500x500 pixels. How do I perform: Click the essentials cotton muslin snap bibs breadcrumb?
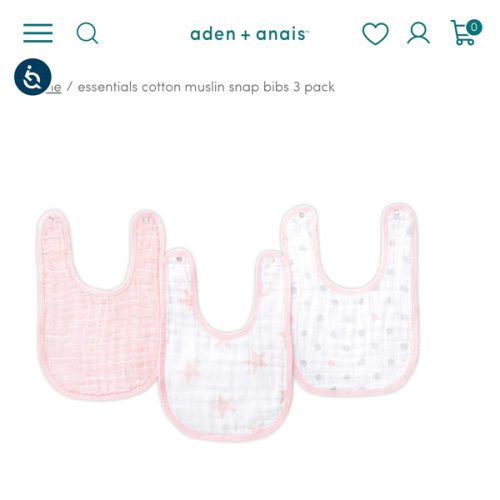[206, 87]
